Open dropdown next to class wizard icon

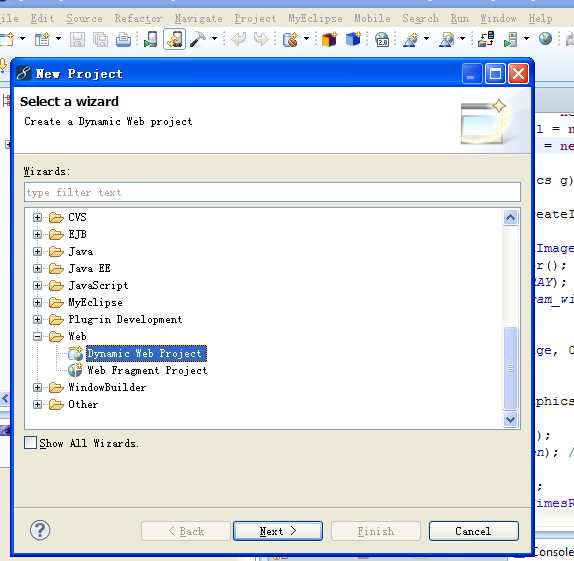[426, 38]
